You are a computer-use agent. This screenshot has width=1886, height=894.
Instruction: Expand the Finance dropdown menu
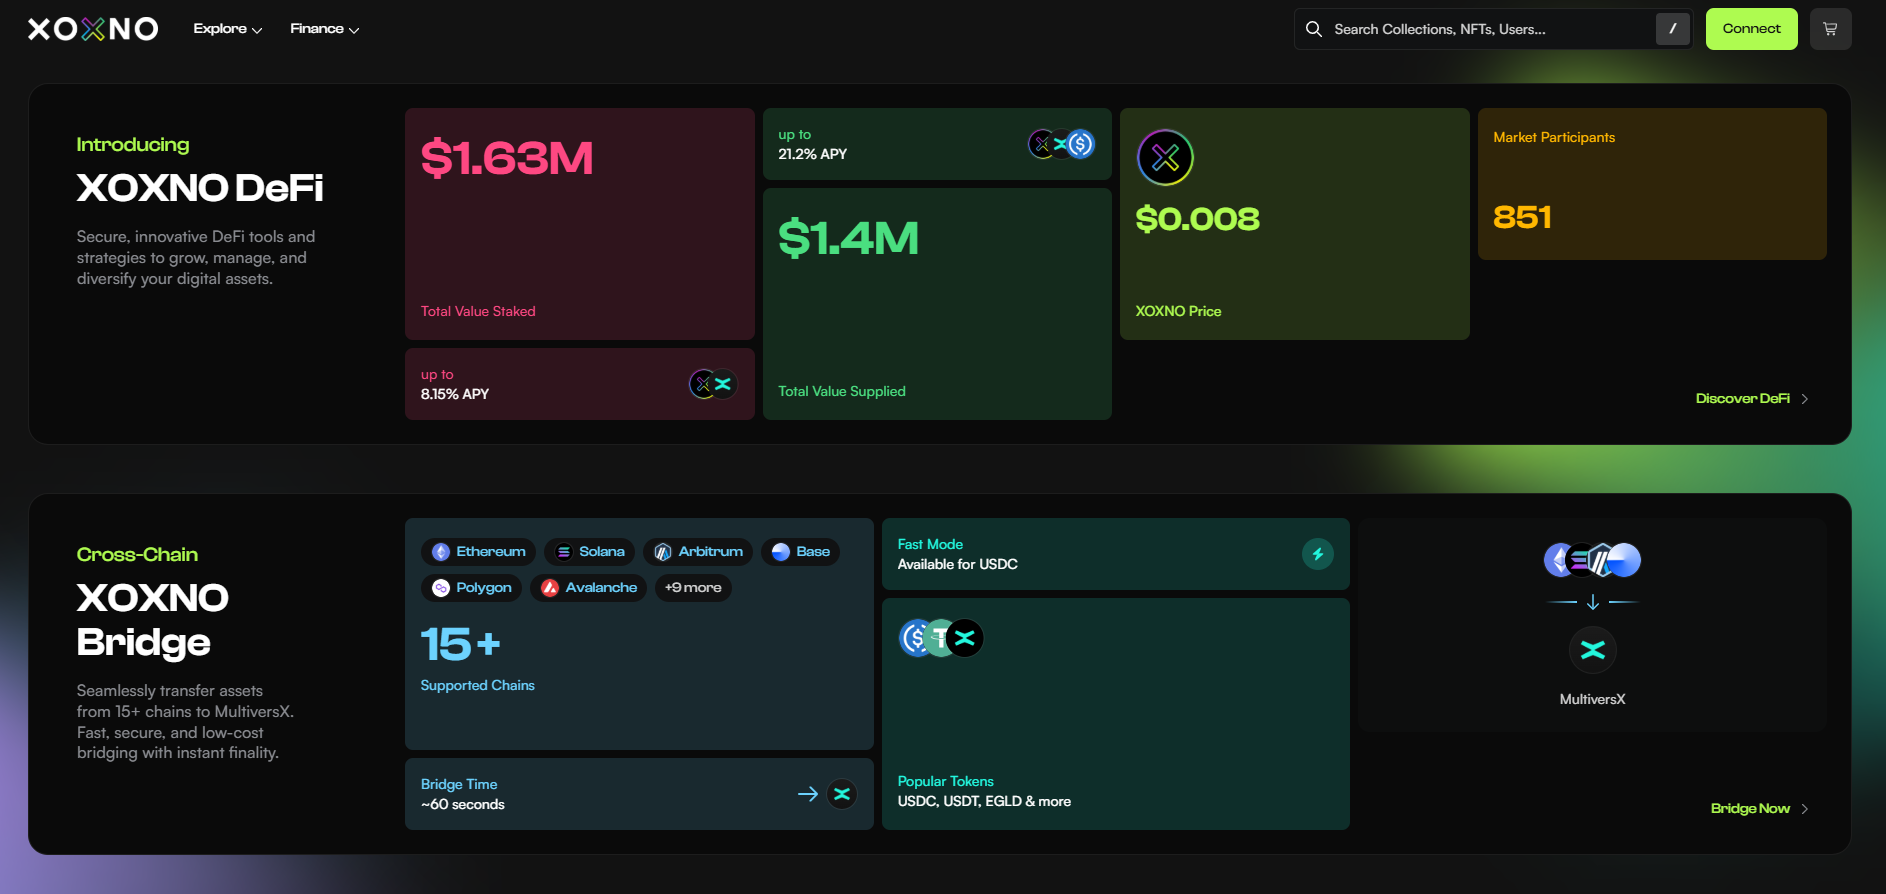324,29
